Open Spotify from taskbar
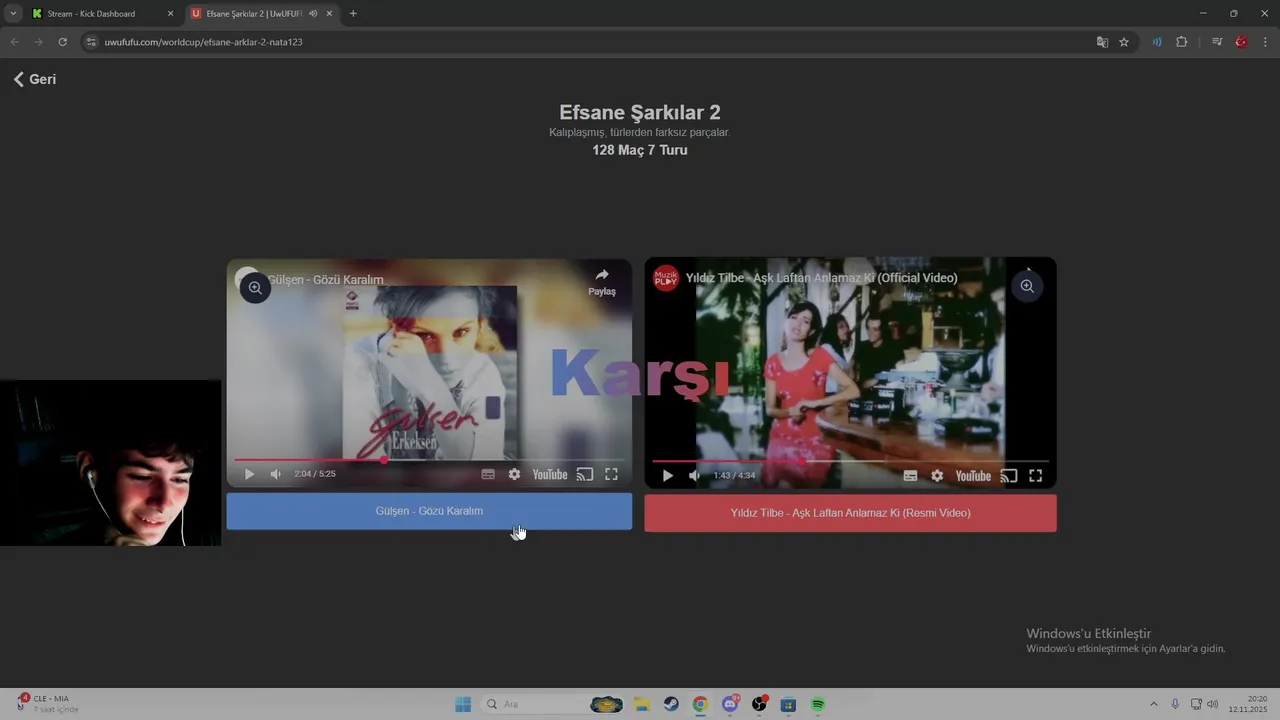The height and width of the screenshot is (720, 1280). [818, 704]
